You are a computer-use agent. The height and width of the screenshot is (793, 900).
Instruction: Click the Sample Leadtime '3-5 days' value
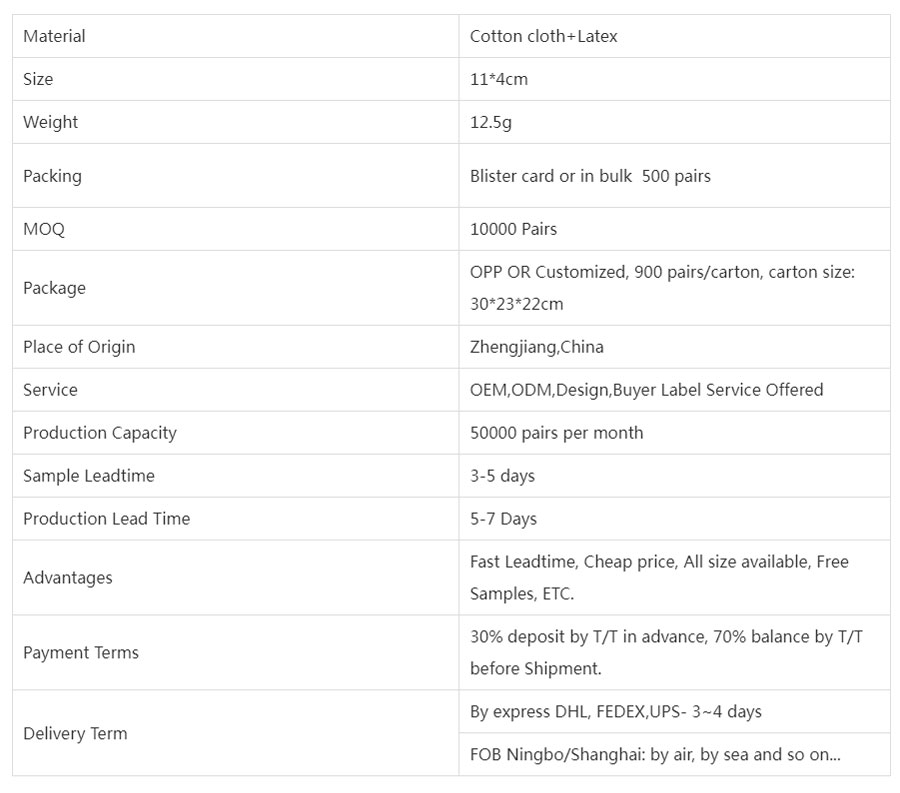(502, 476)
